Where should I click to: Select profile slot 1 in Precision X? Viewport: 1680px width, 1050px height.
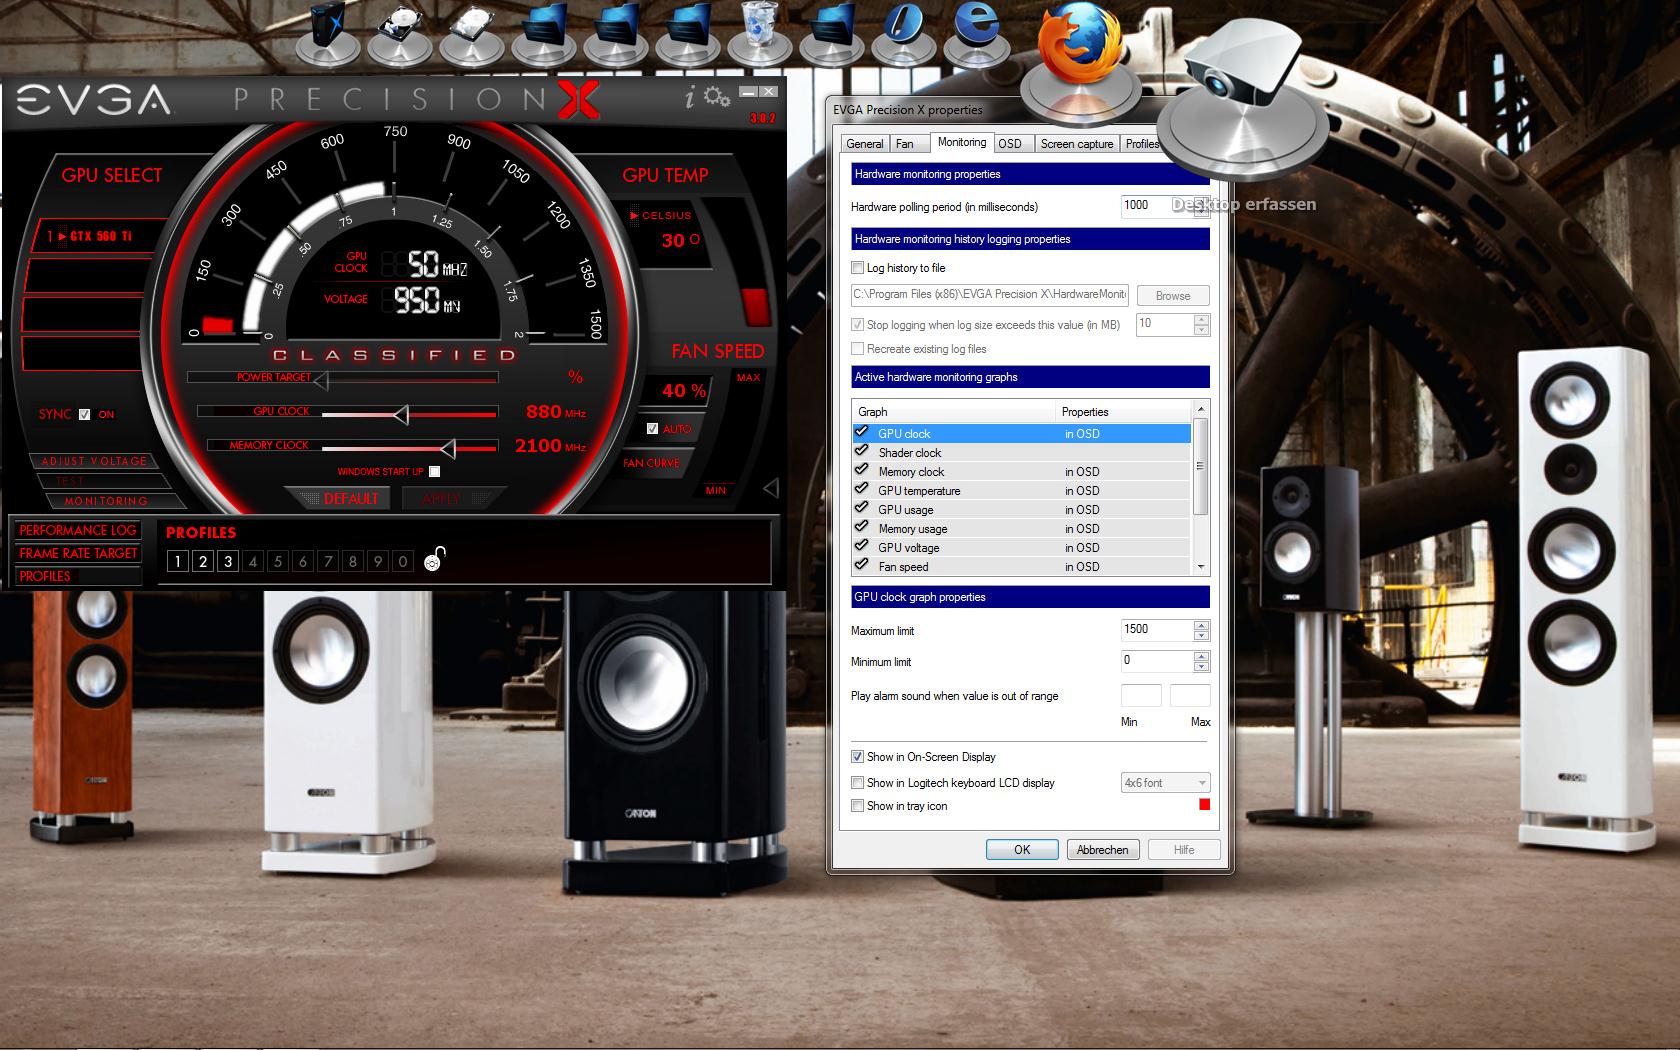click(x=178, y=561)
